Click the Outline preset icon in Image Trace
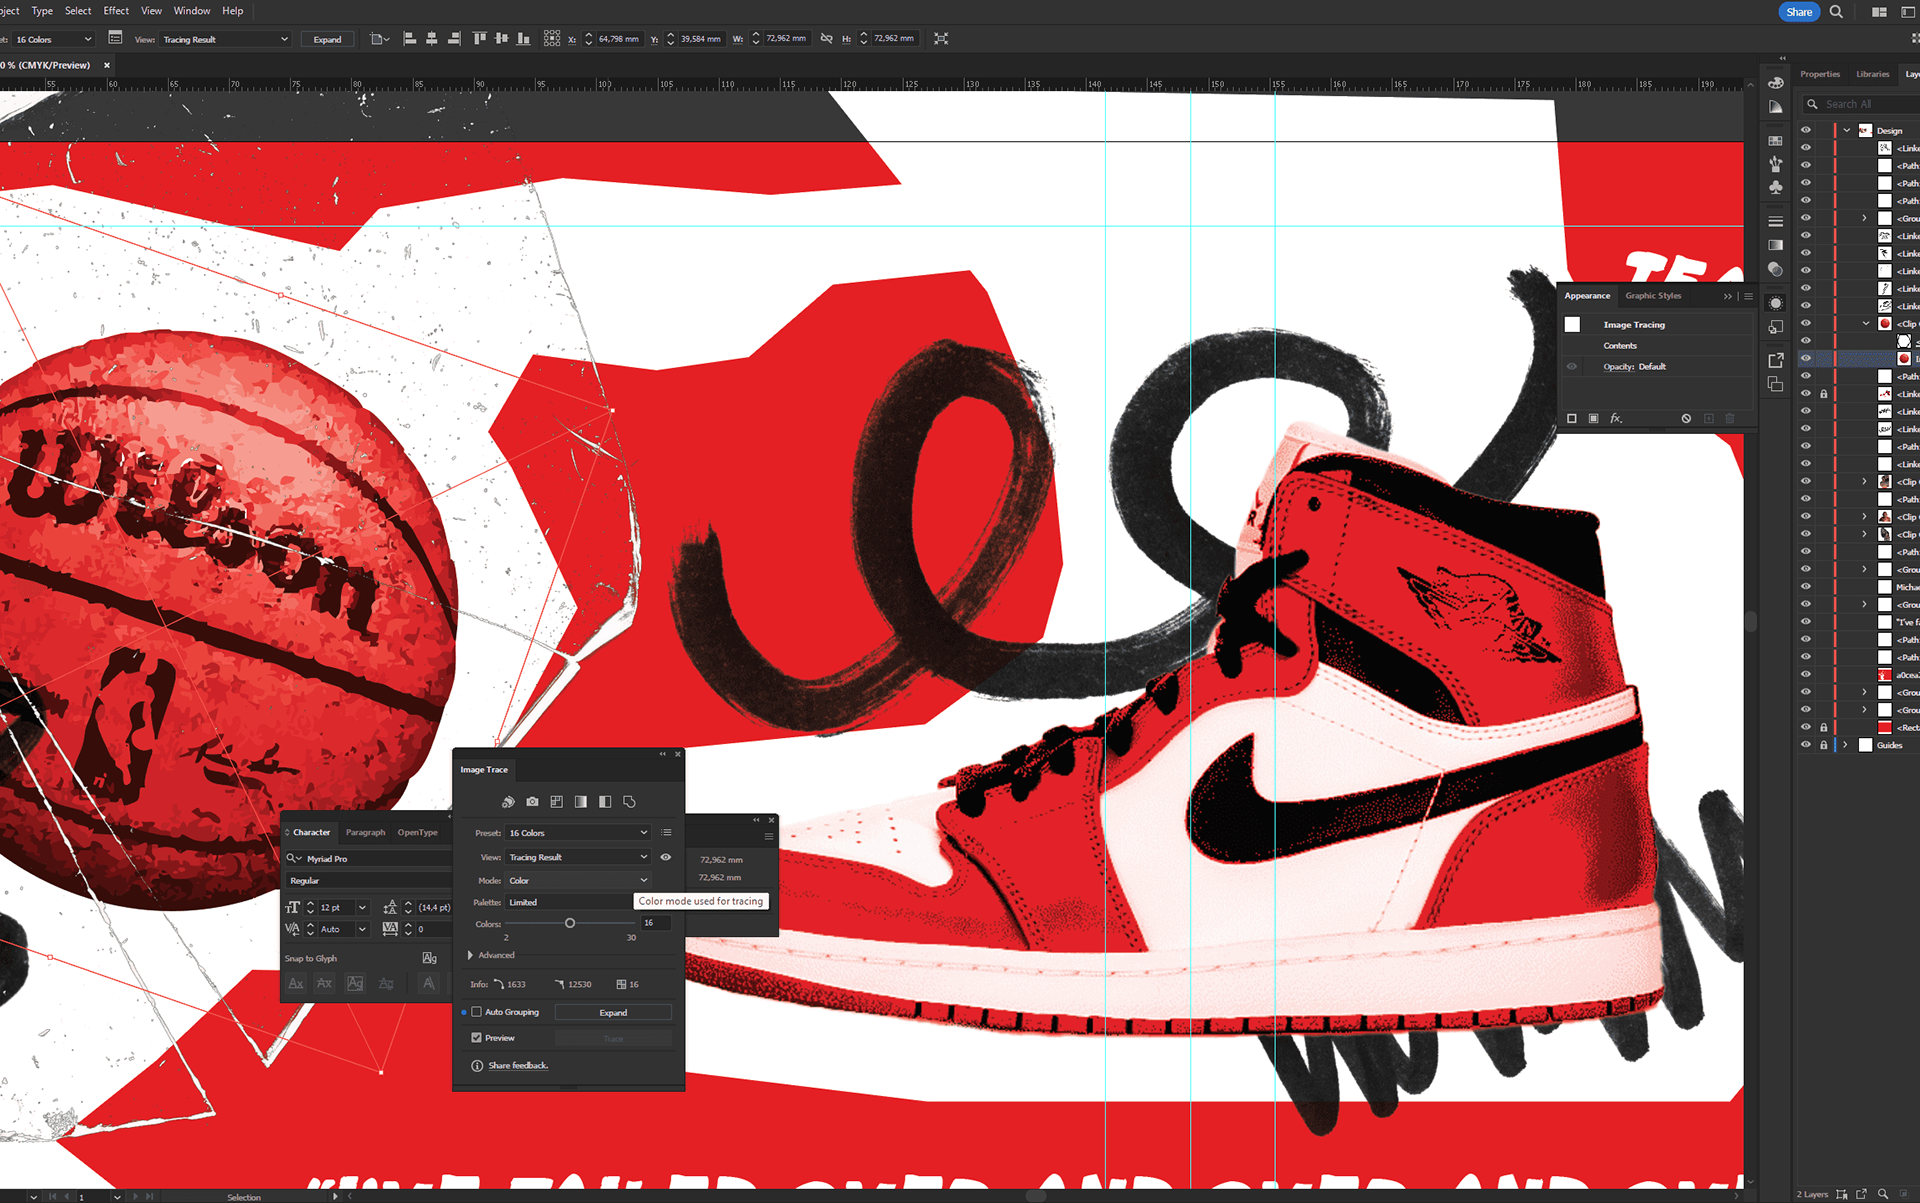Viewport: 1920px width, 1203px height. click(629, 802)
